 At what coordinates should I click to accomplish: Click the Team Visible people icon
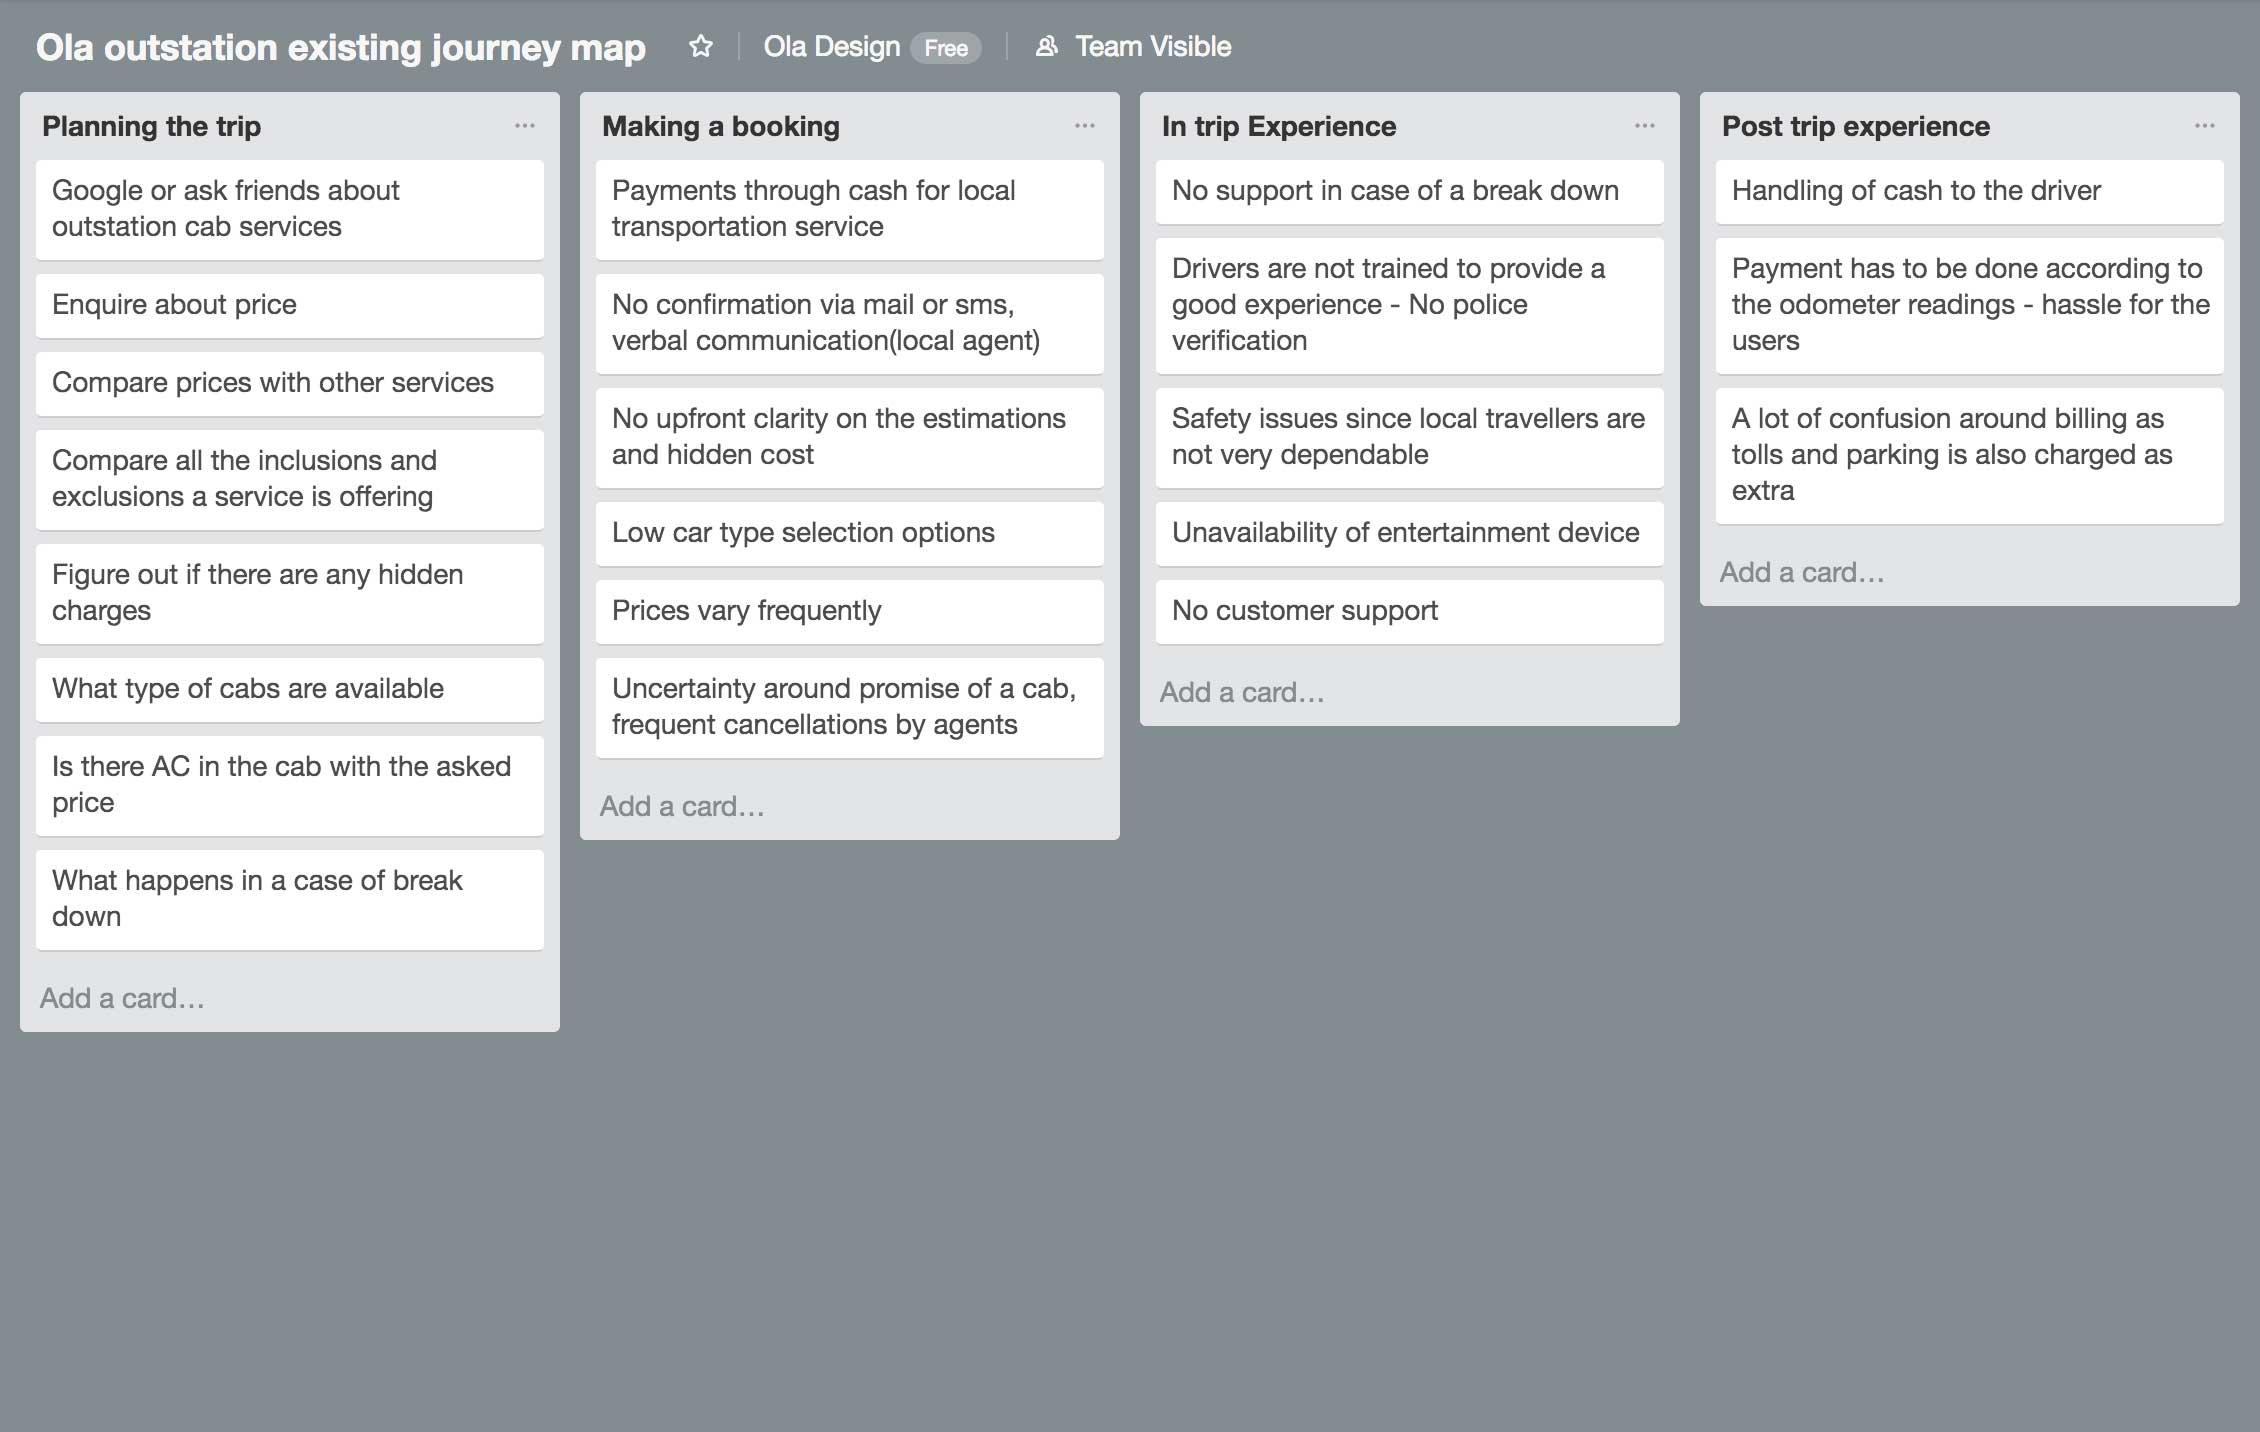(1047, 46)
